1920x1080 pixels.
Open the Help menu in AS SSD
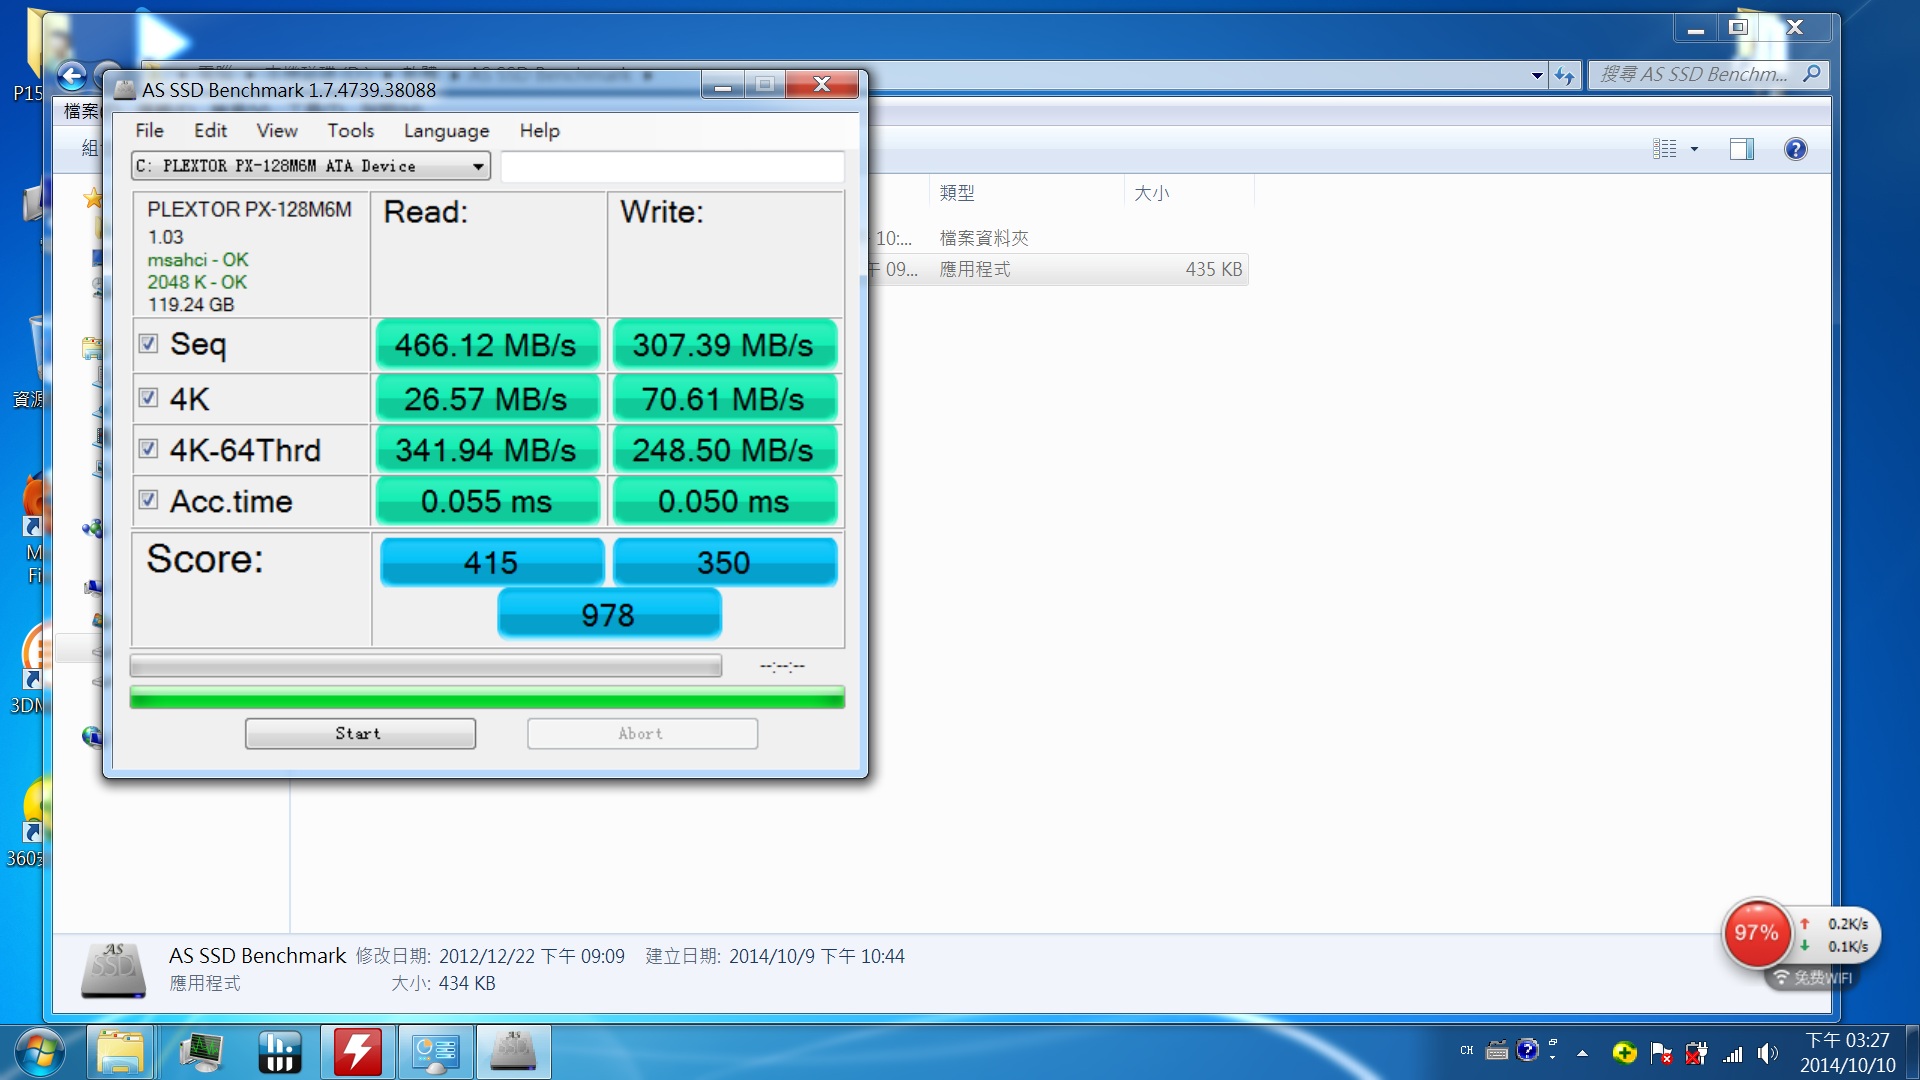pos(539,130)
